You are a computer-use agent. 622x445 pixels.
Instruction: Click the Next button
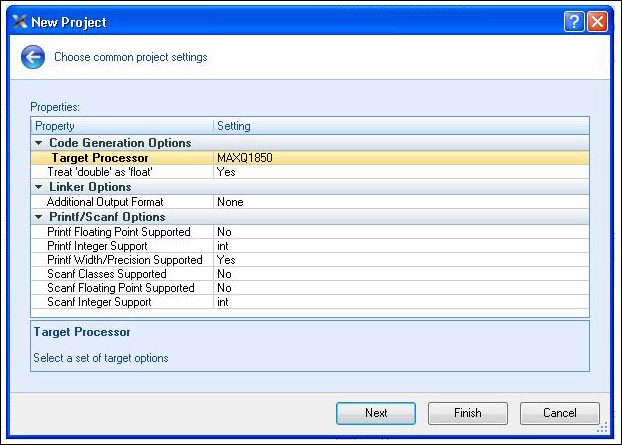(376, 413)
